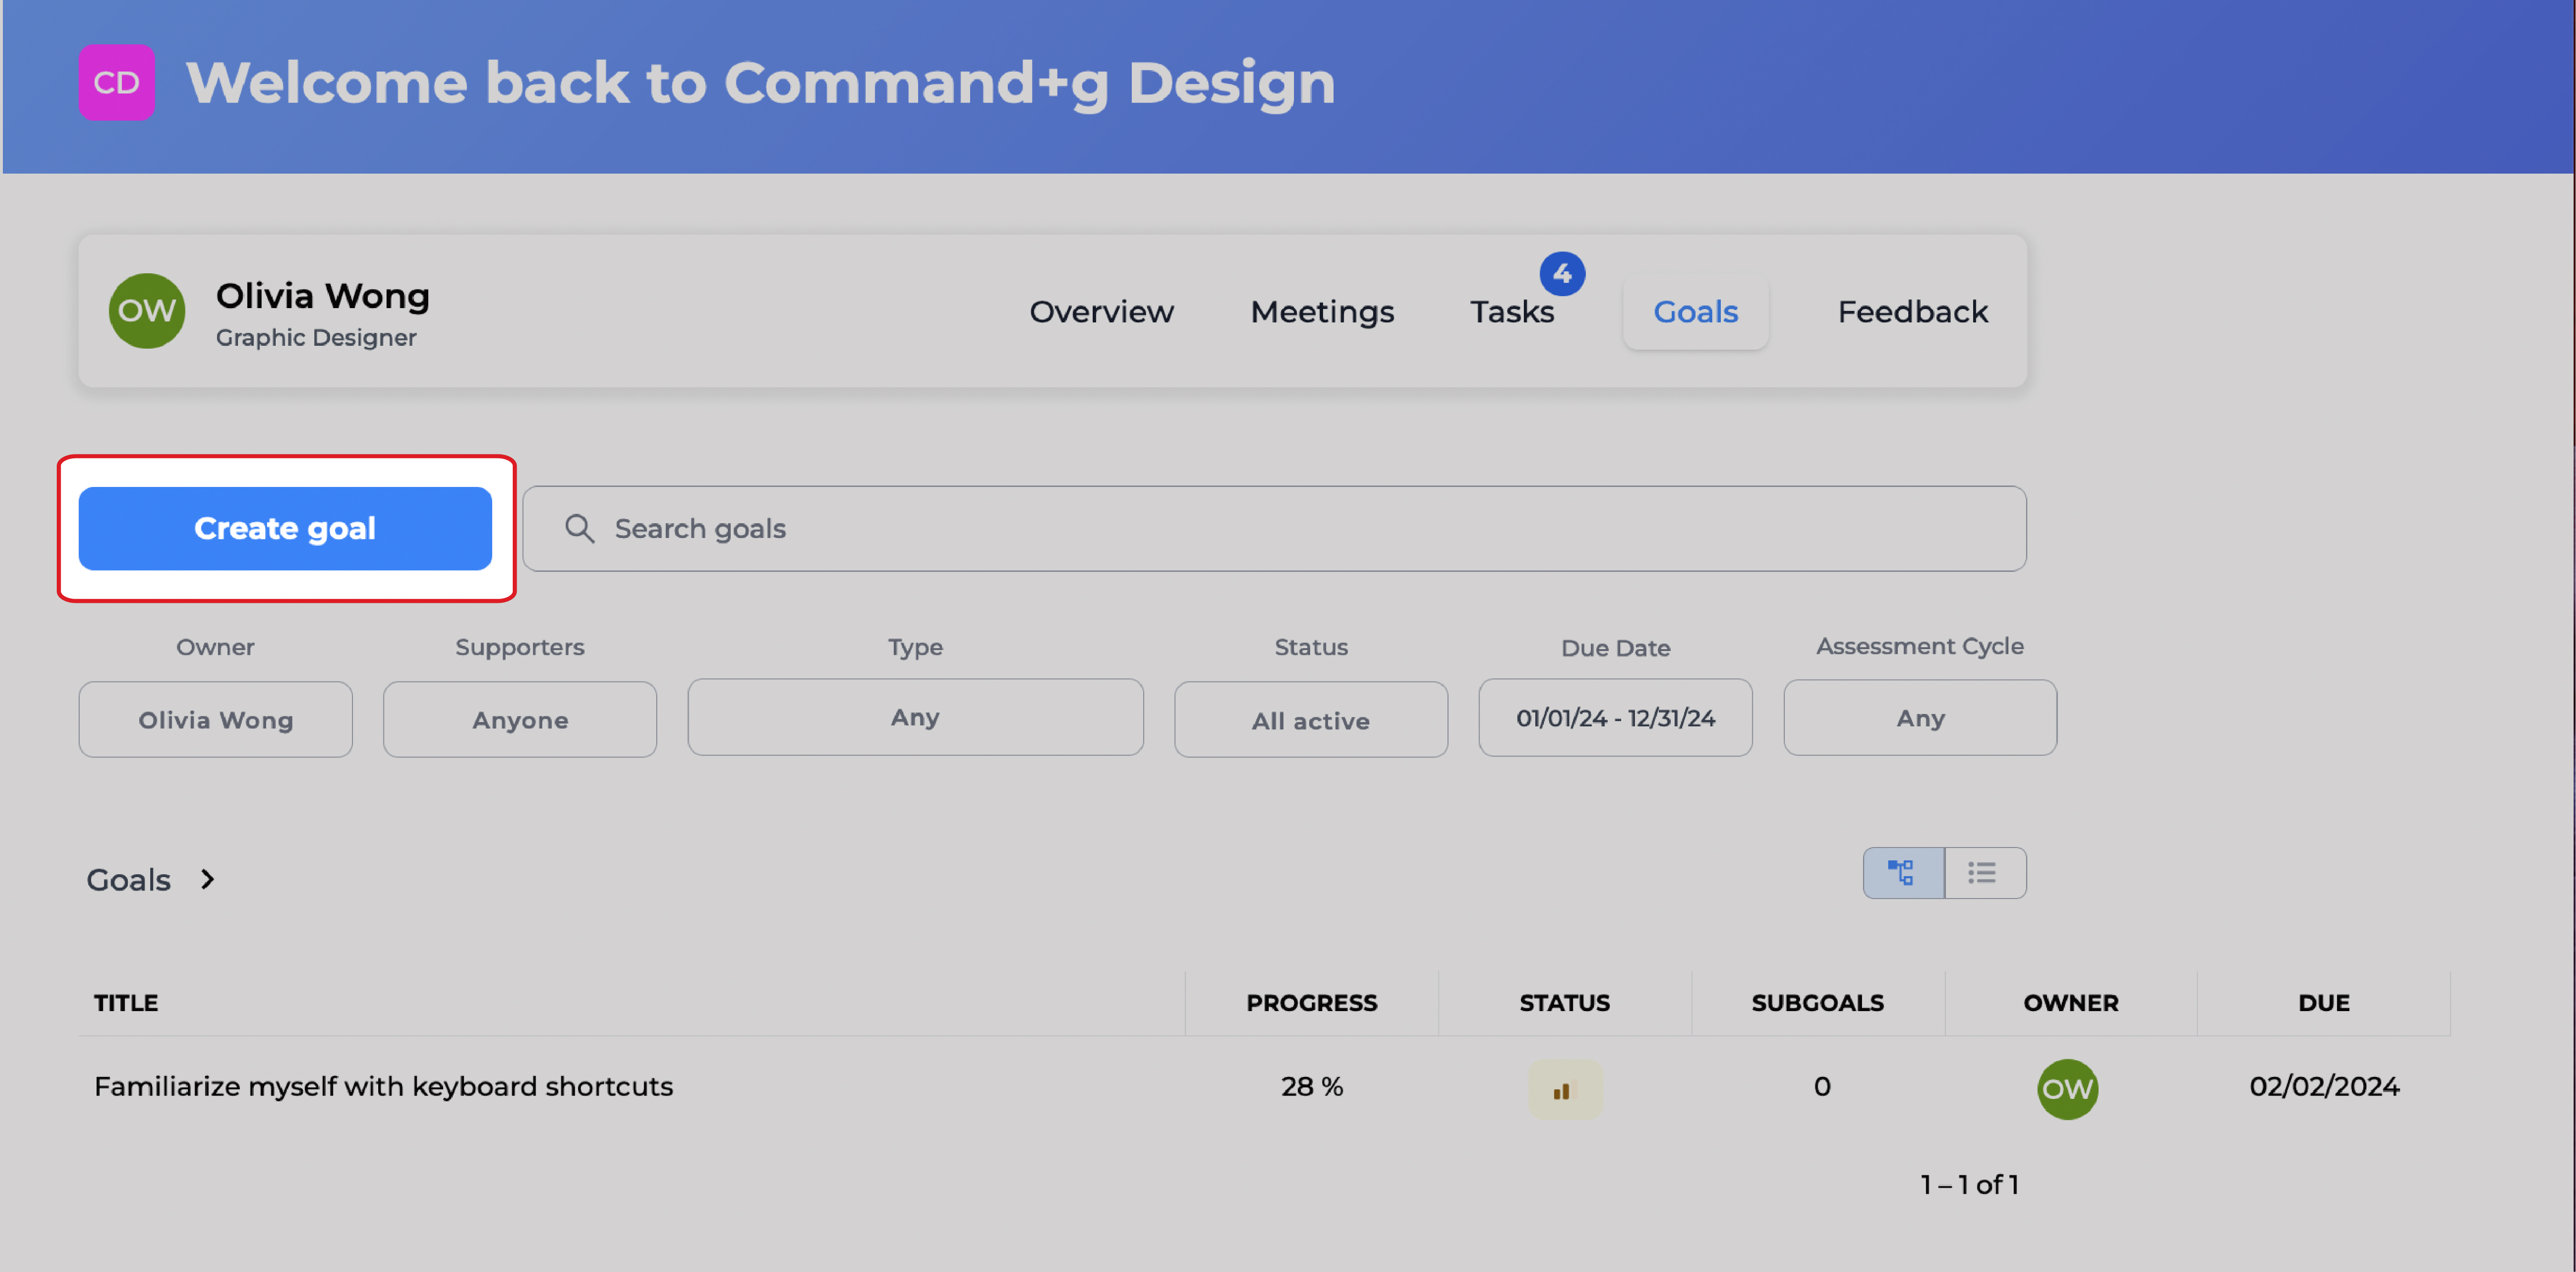
Task: Switch to hierarchy tree view
Action: [x=1902, y=873]
